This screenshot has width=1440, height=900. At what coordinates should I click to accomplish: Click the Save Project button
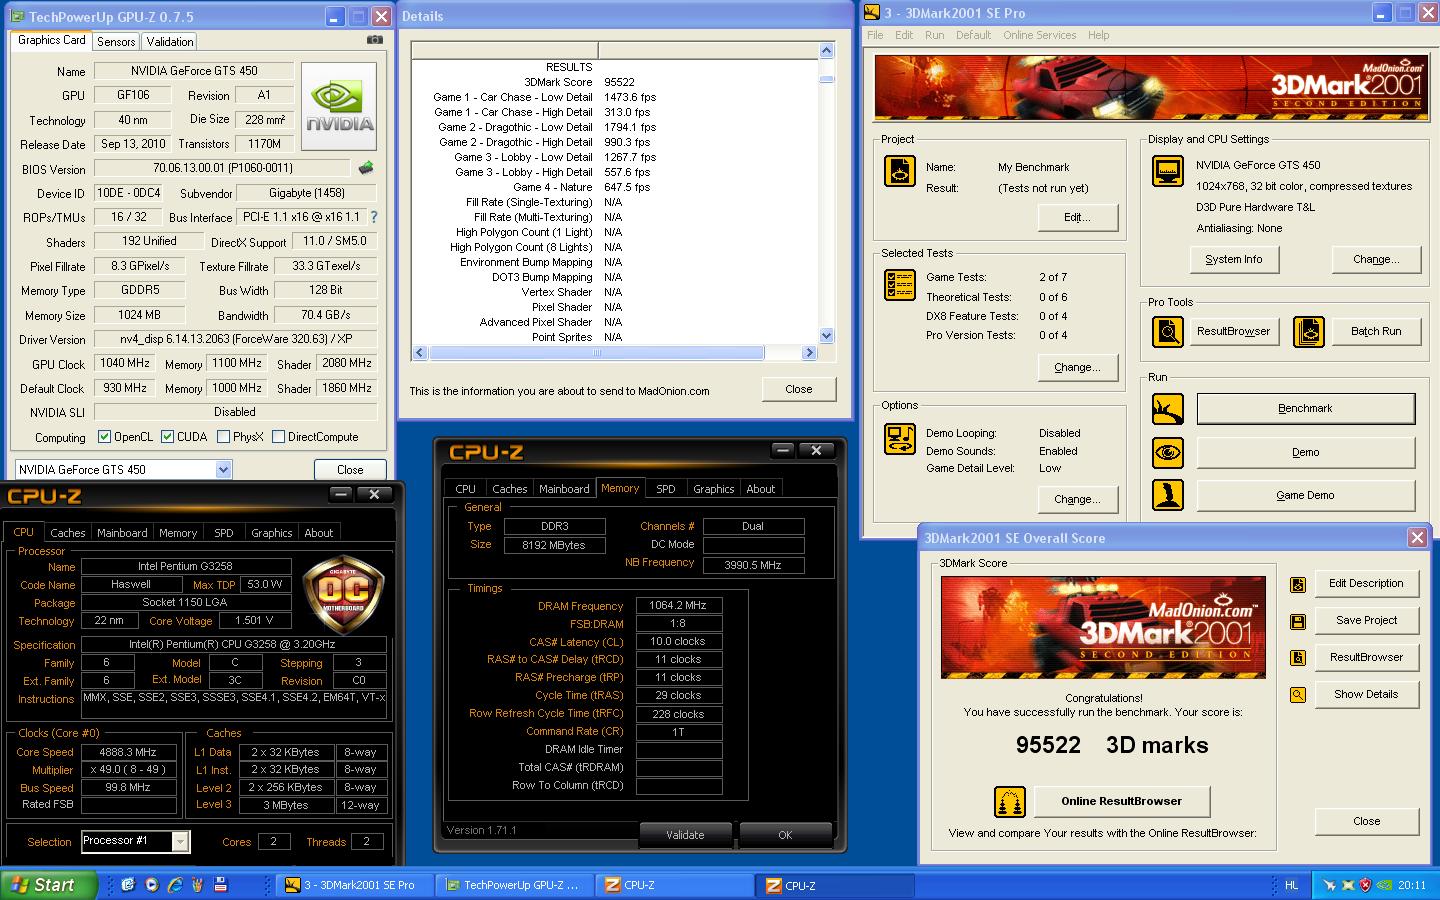tap(1366, 621)
